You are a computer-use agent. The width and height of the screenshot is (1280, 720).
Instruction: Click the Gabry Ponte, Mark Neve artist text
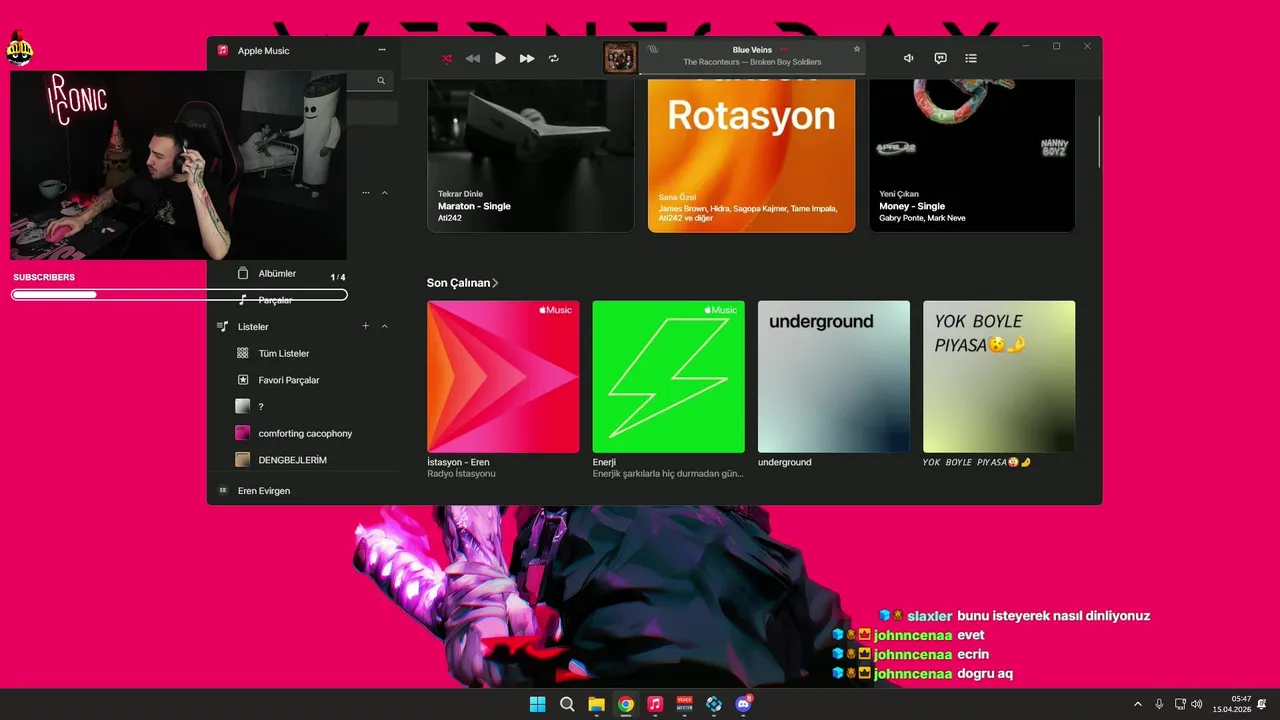[x=922, y=218]
